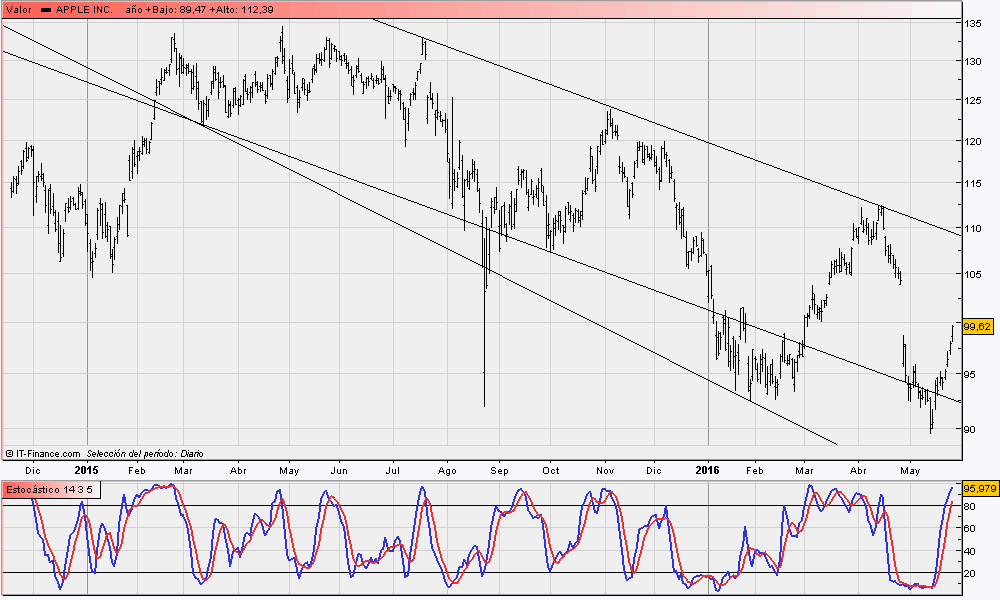Click the 2015 year marker on time axis
Screen dimensions: 1000x600
click(x=87, y=469)
